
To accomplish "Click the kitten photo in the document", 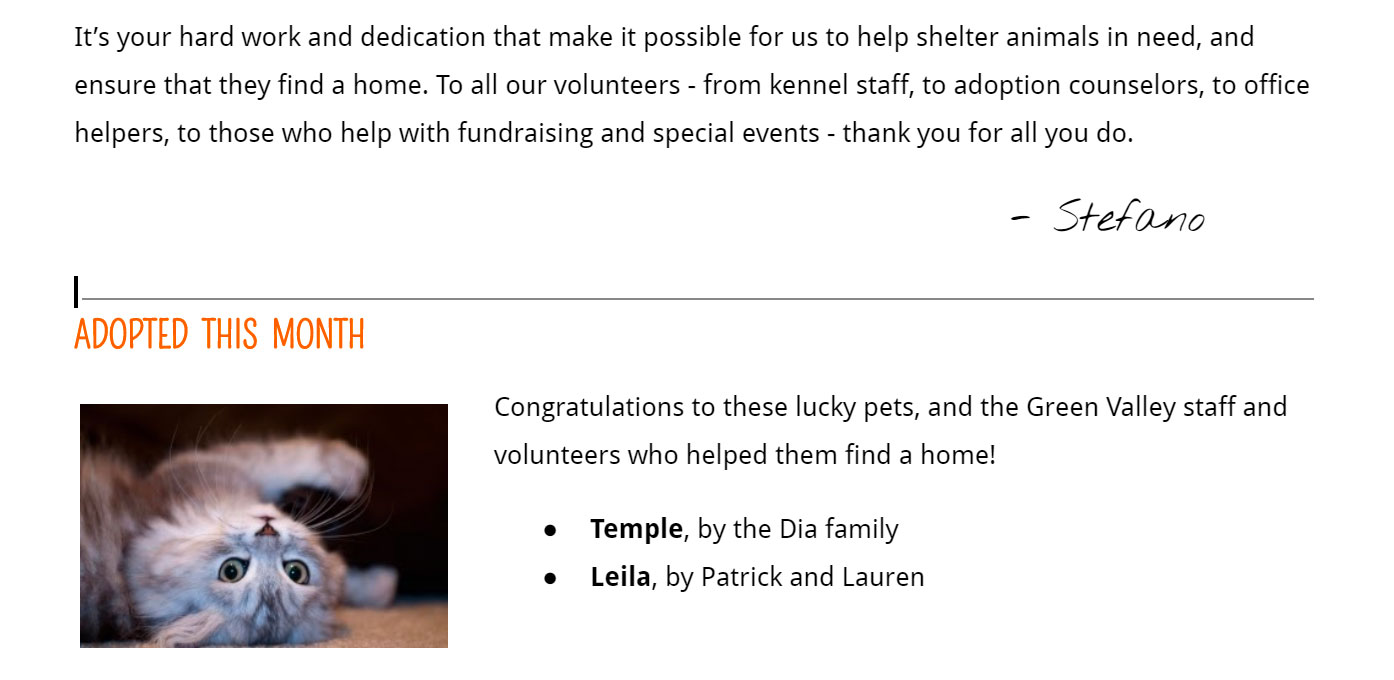I will pyautogui.click(x=264, y=526).
